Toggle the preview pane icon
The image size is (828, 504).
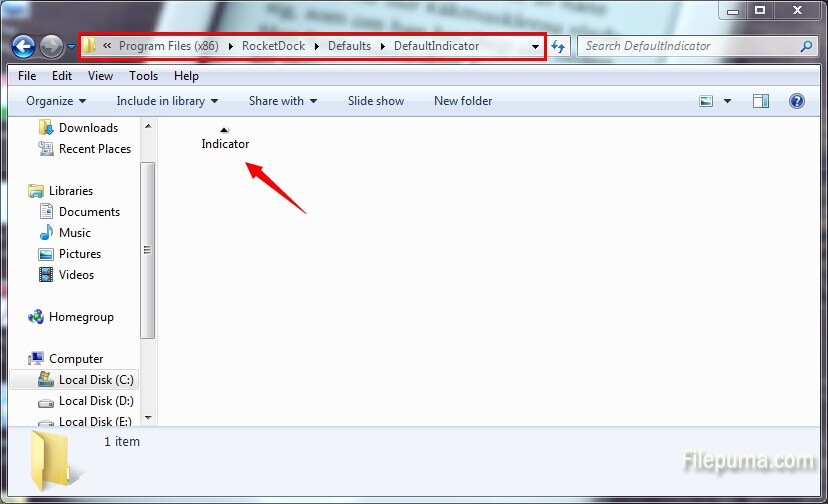click(761, 101)
